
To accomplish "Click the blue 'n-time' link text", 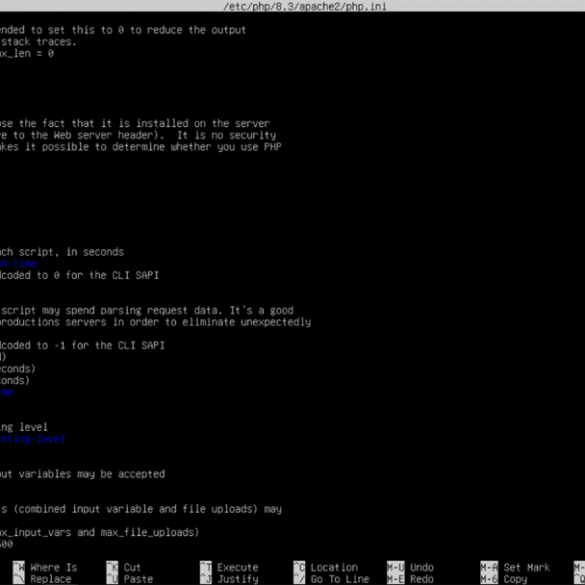I will point(18,264).
